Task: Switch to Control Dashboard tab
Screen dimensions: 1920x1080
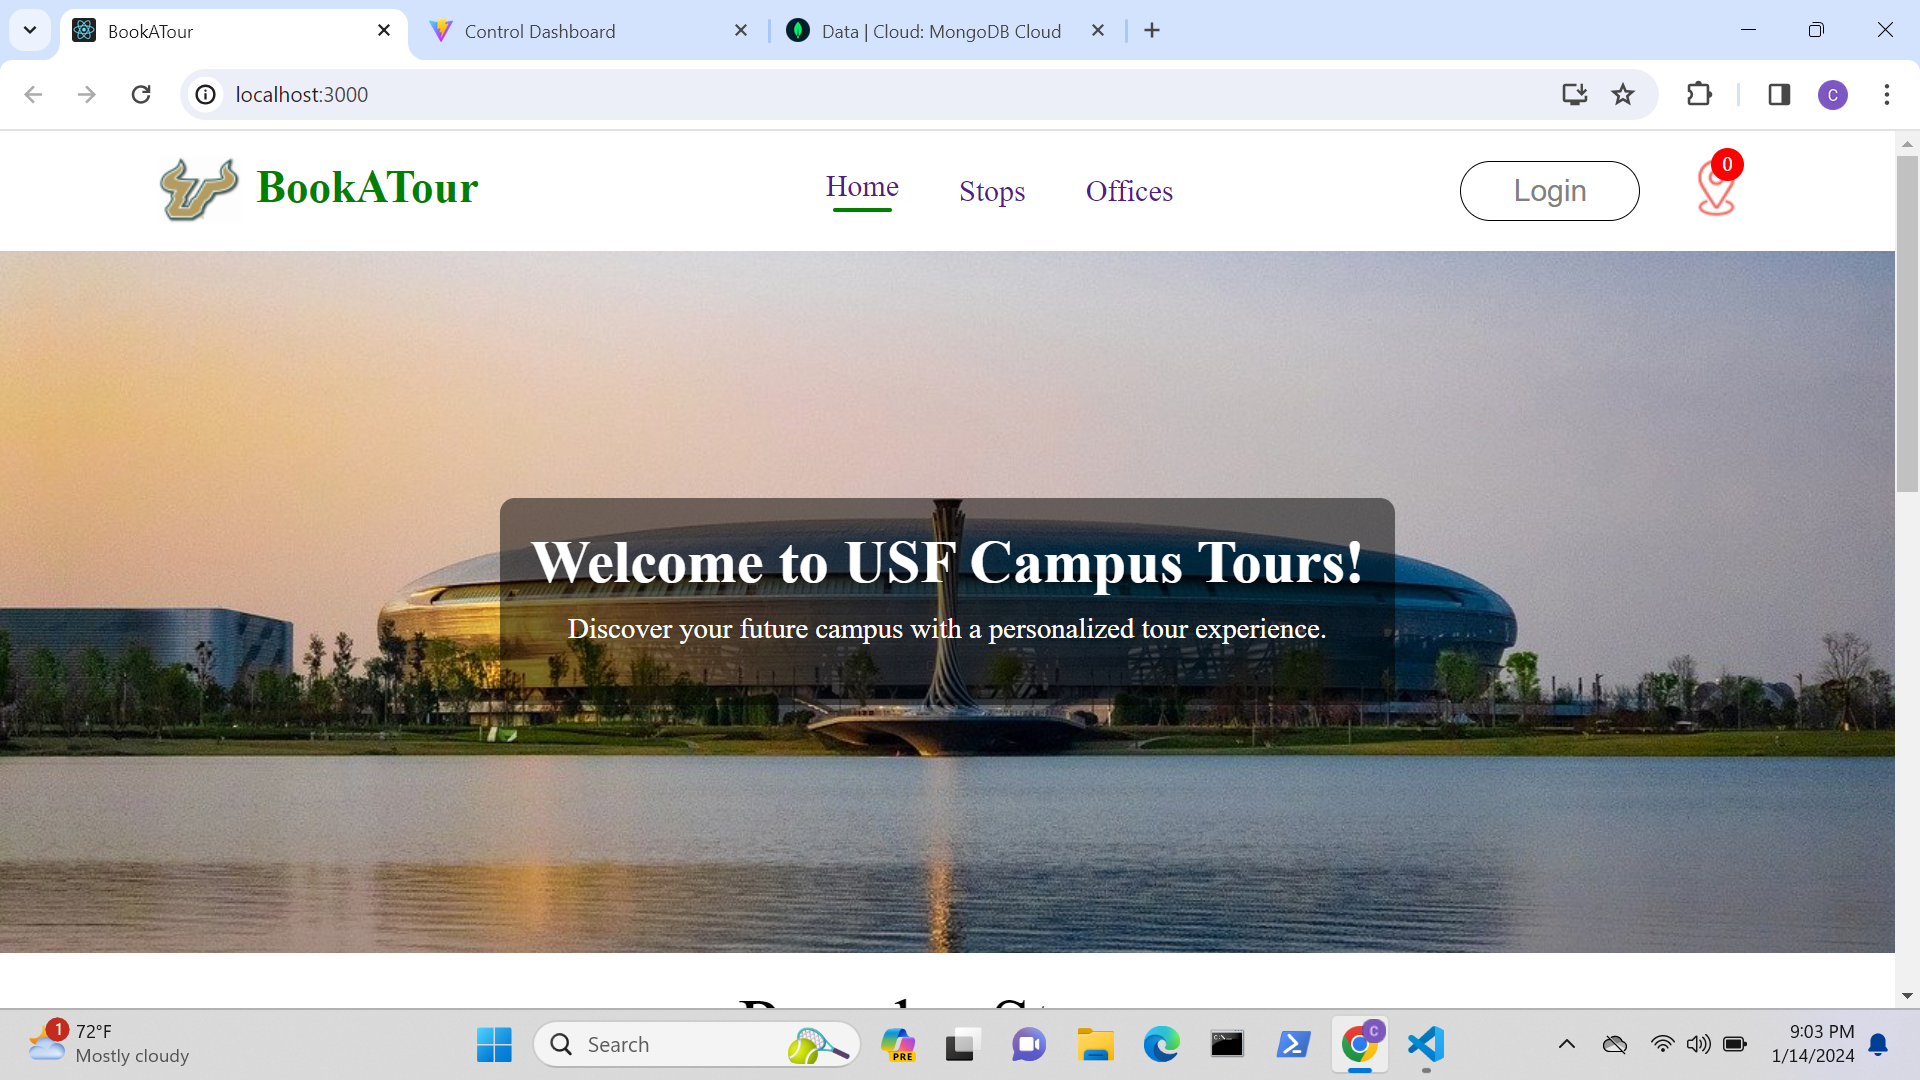Action: coord(540,31)
